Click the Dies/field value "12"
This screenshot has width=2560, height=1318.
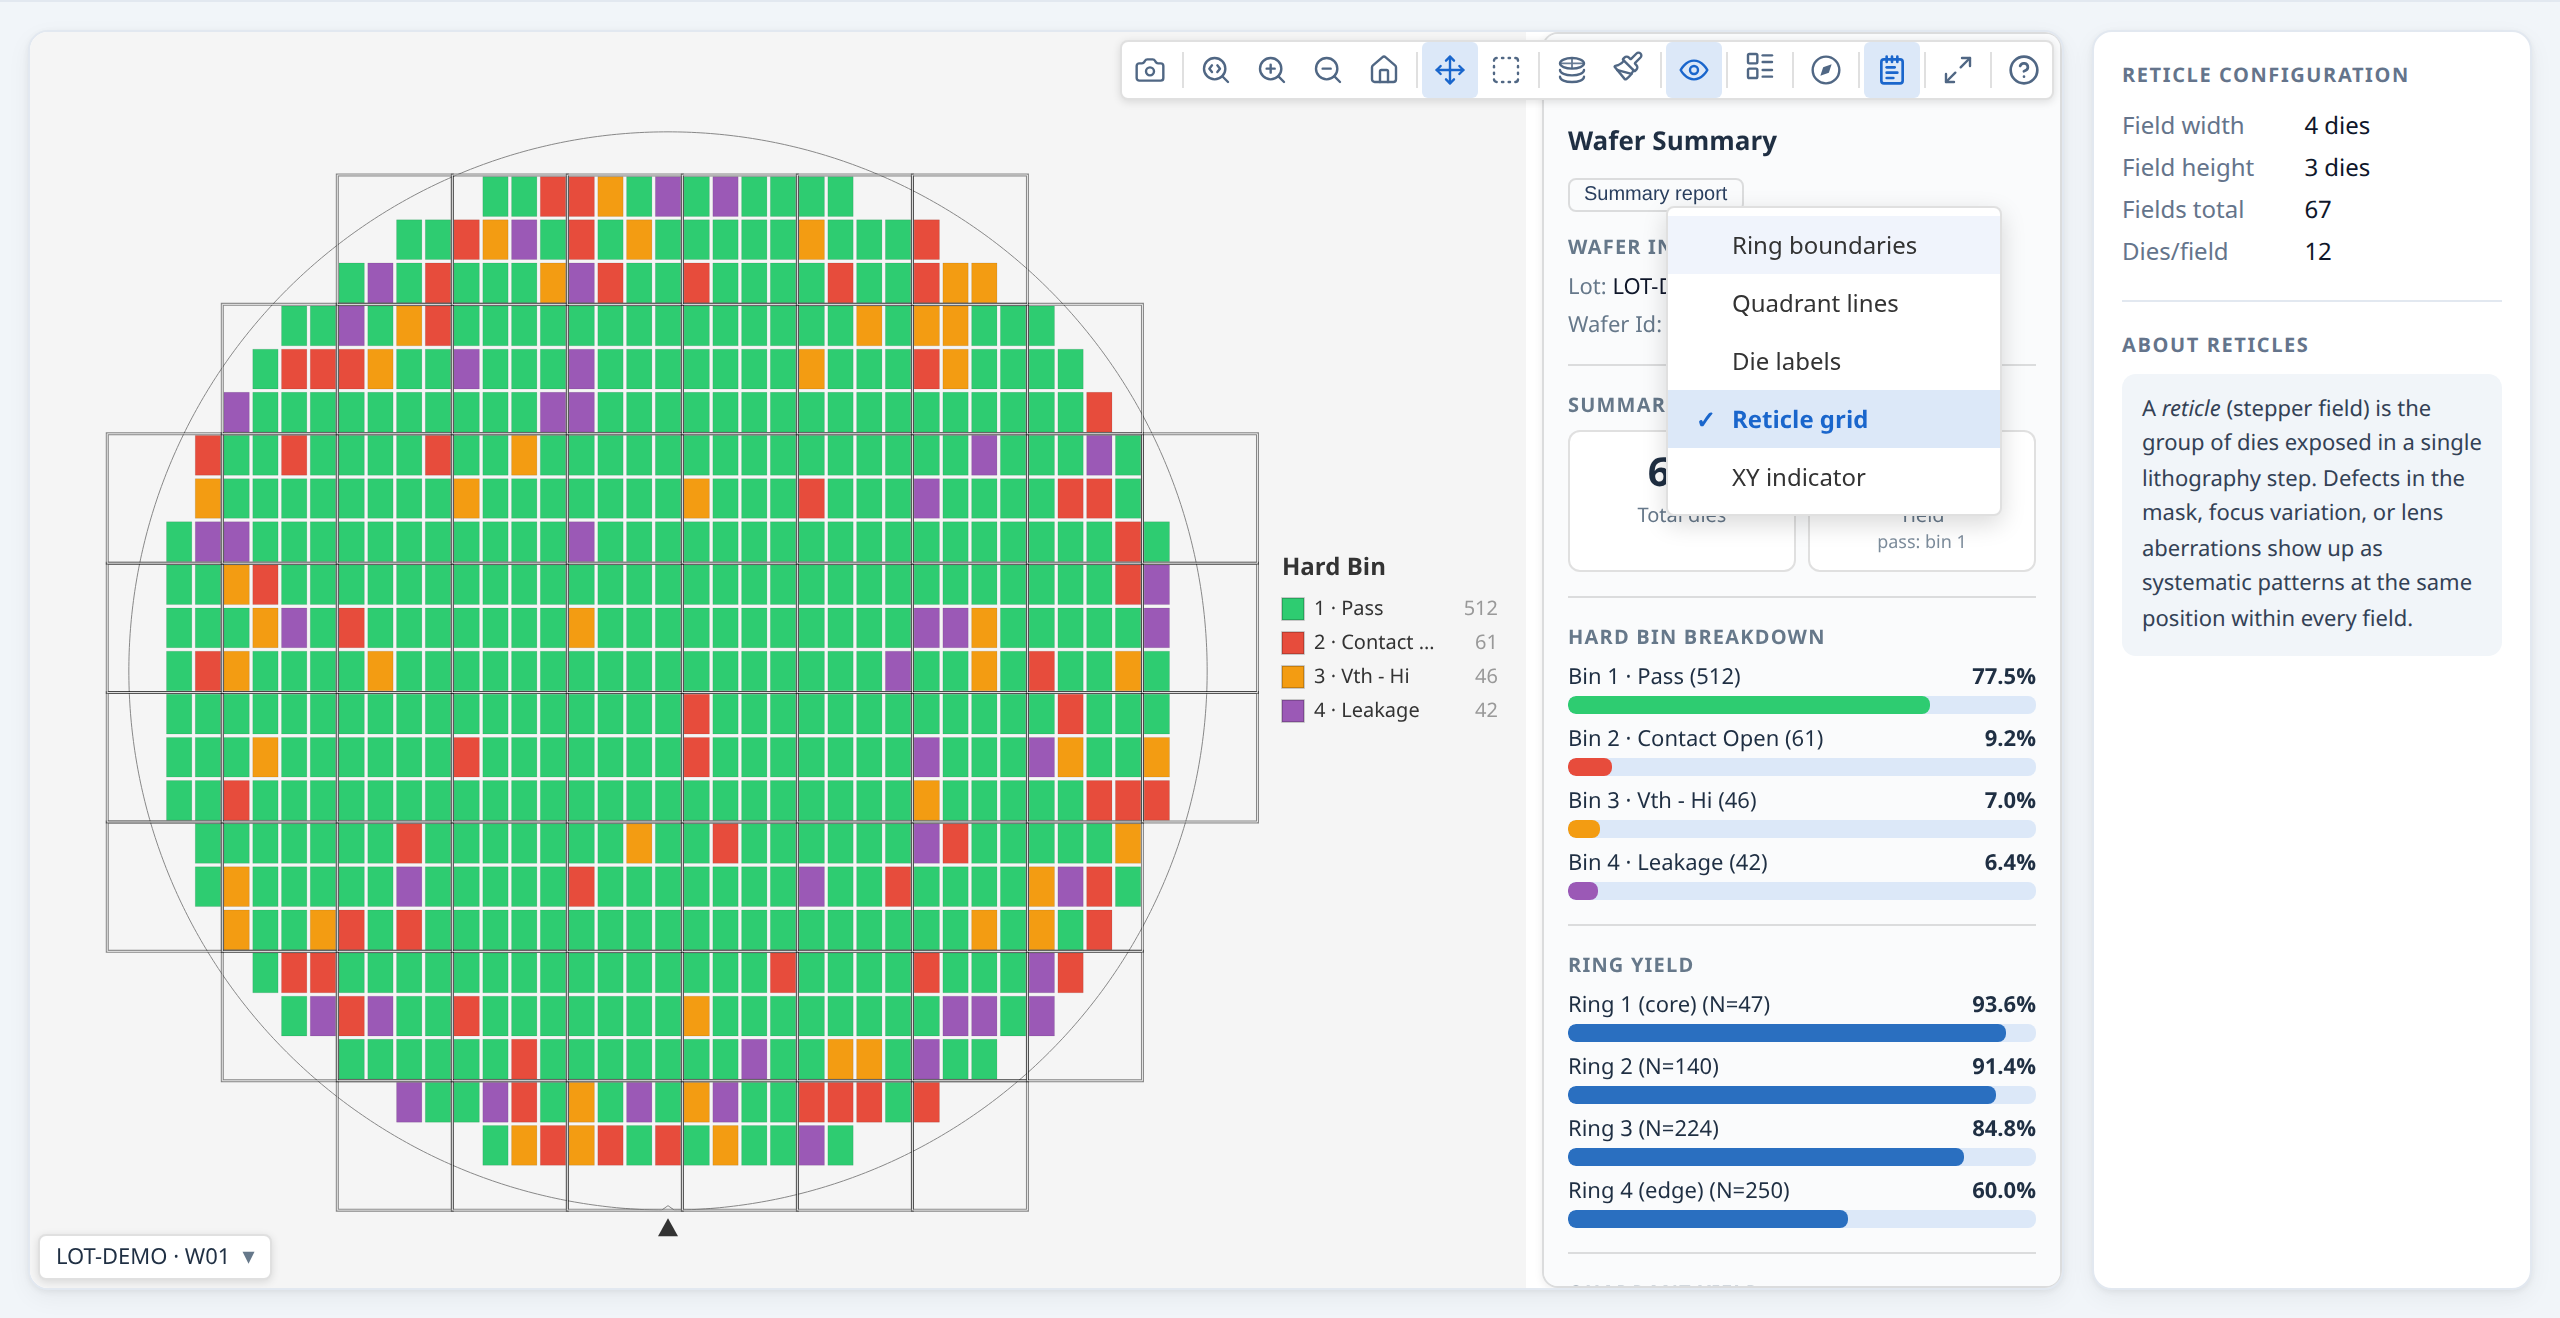point(2318,252)
